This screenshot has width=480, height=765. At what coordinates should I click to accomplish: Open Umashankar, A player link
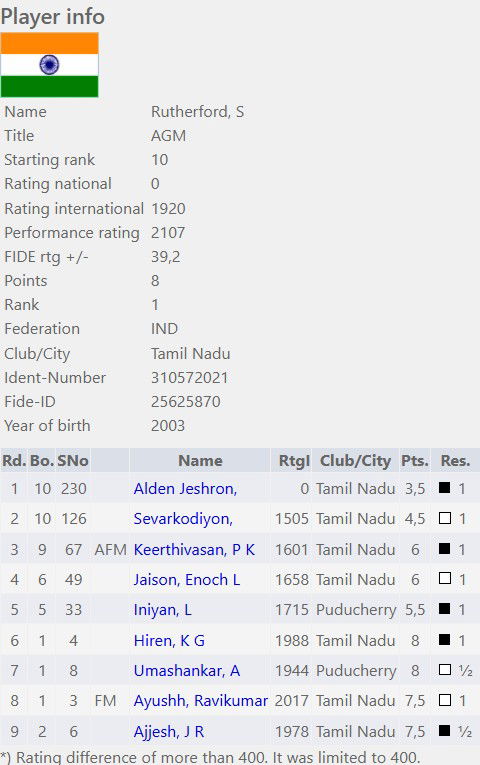(187, 671)
